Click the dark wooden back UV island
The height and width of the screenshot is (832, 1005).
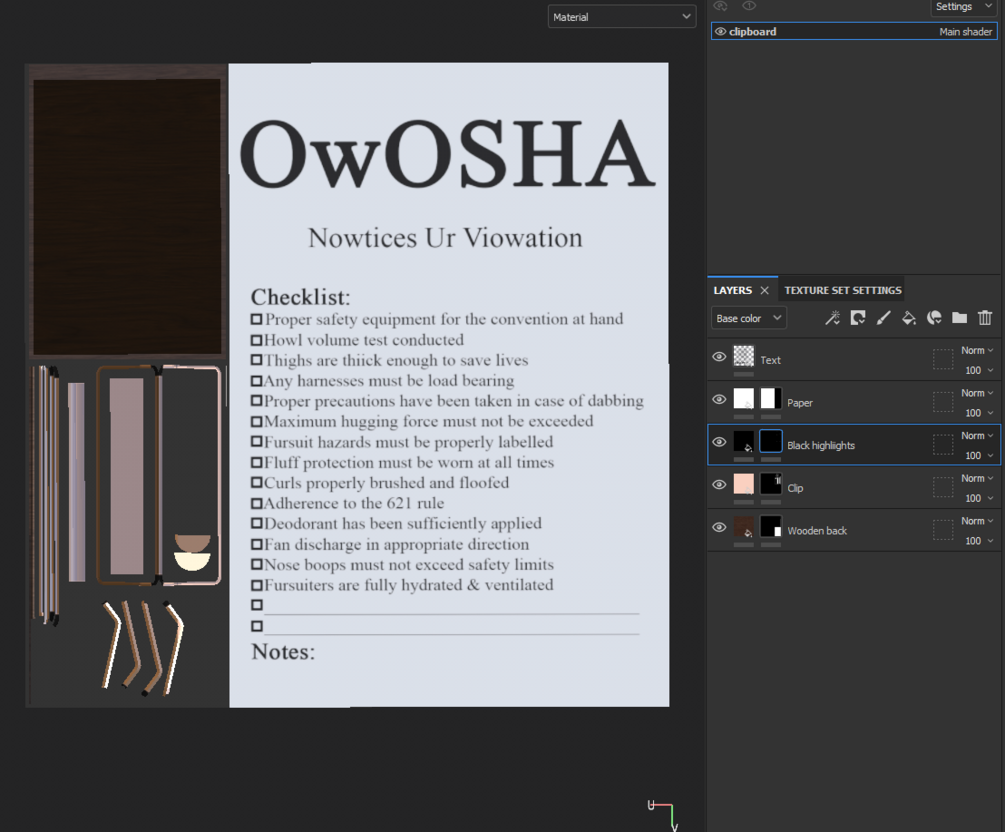(127, 216)
